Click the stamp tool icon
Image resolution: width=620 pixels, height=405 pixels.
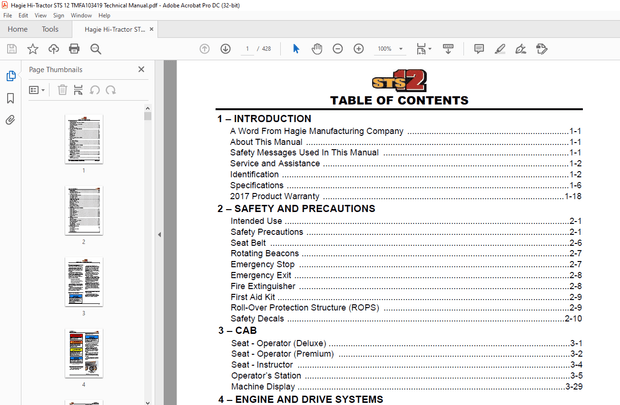(542, 49)
